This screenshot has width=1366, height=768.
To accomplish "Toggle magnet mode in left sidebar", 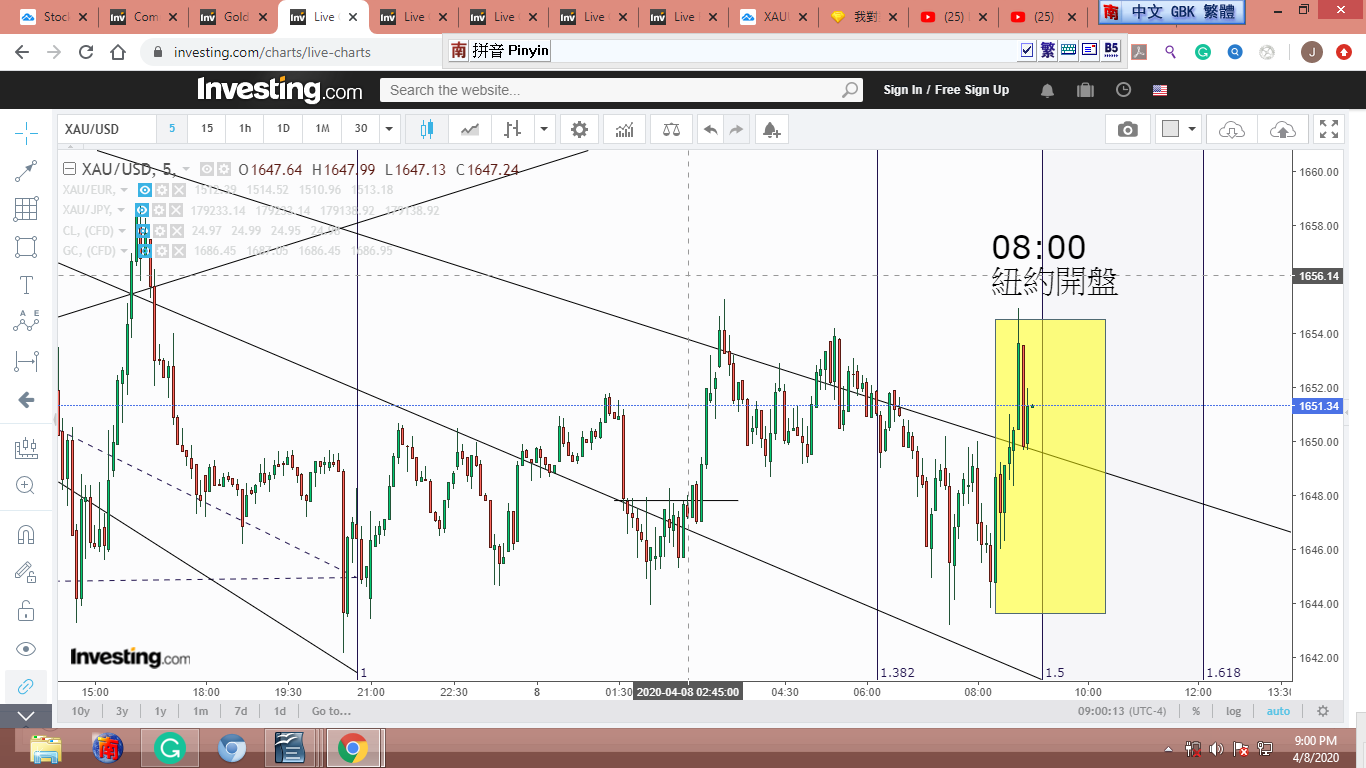I will click(27, 534).
